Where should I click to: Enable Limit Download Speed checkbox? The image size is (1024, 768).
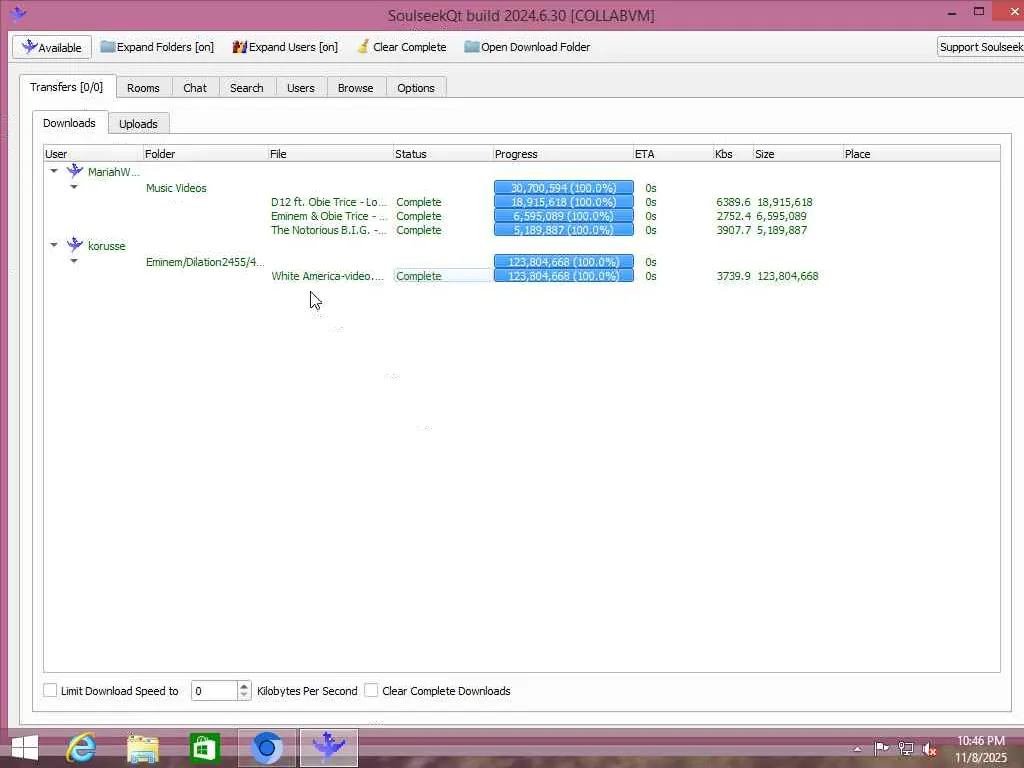pyautogui.click(x=50, y=690)
